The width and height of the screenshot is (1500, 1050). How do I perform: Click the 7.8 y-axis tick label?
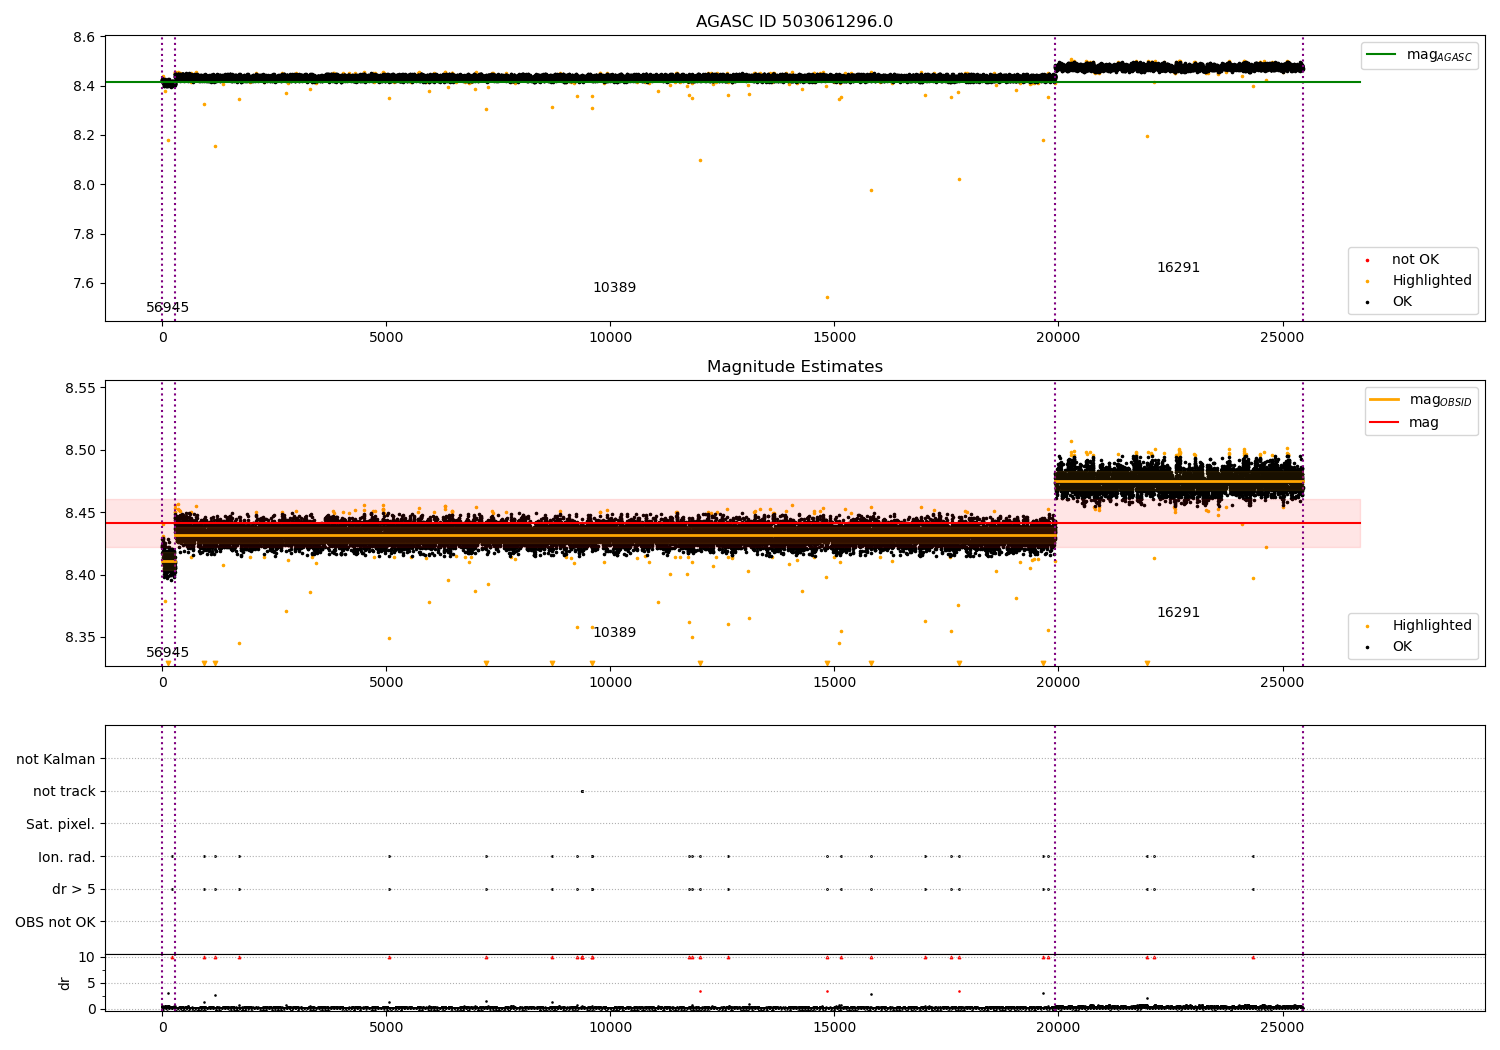coord(85,234)
